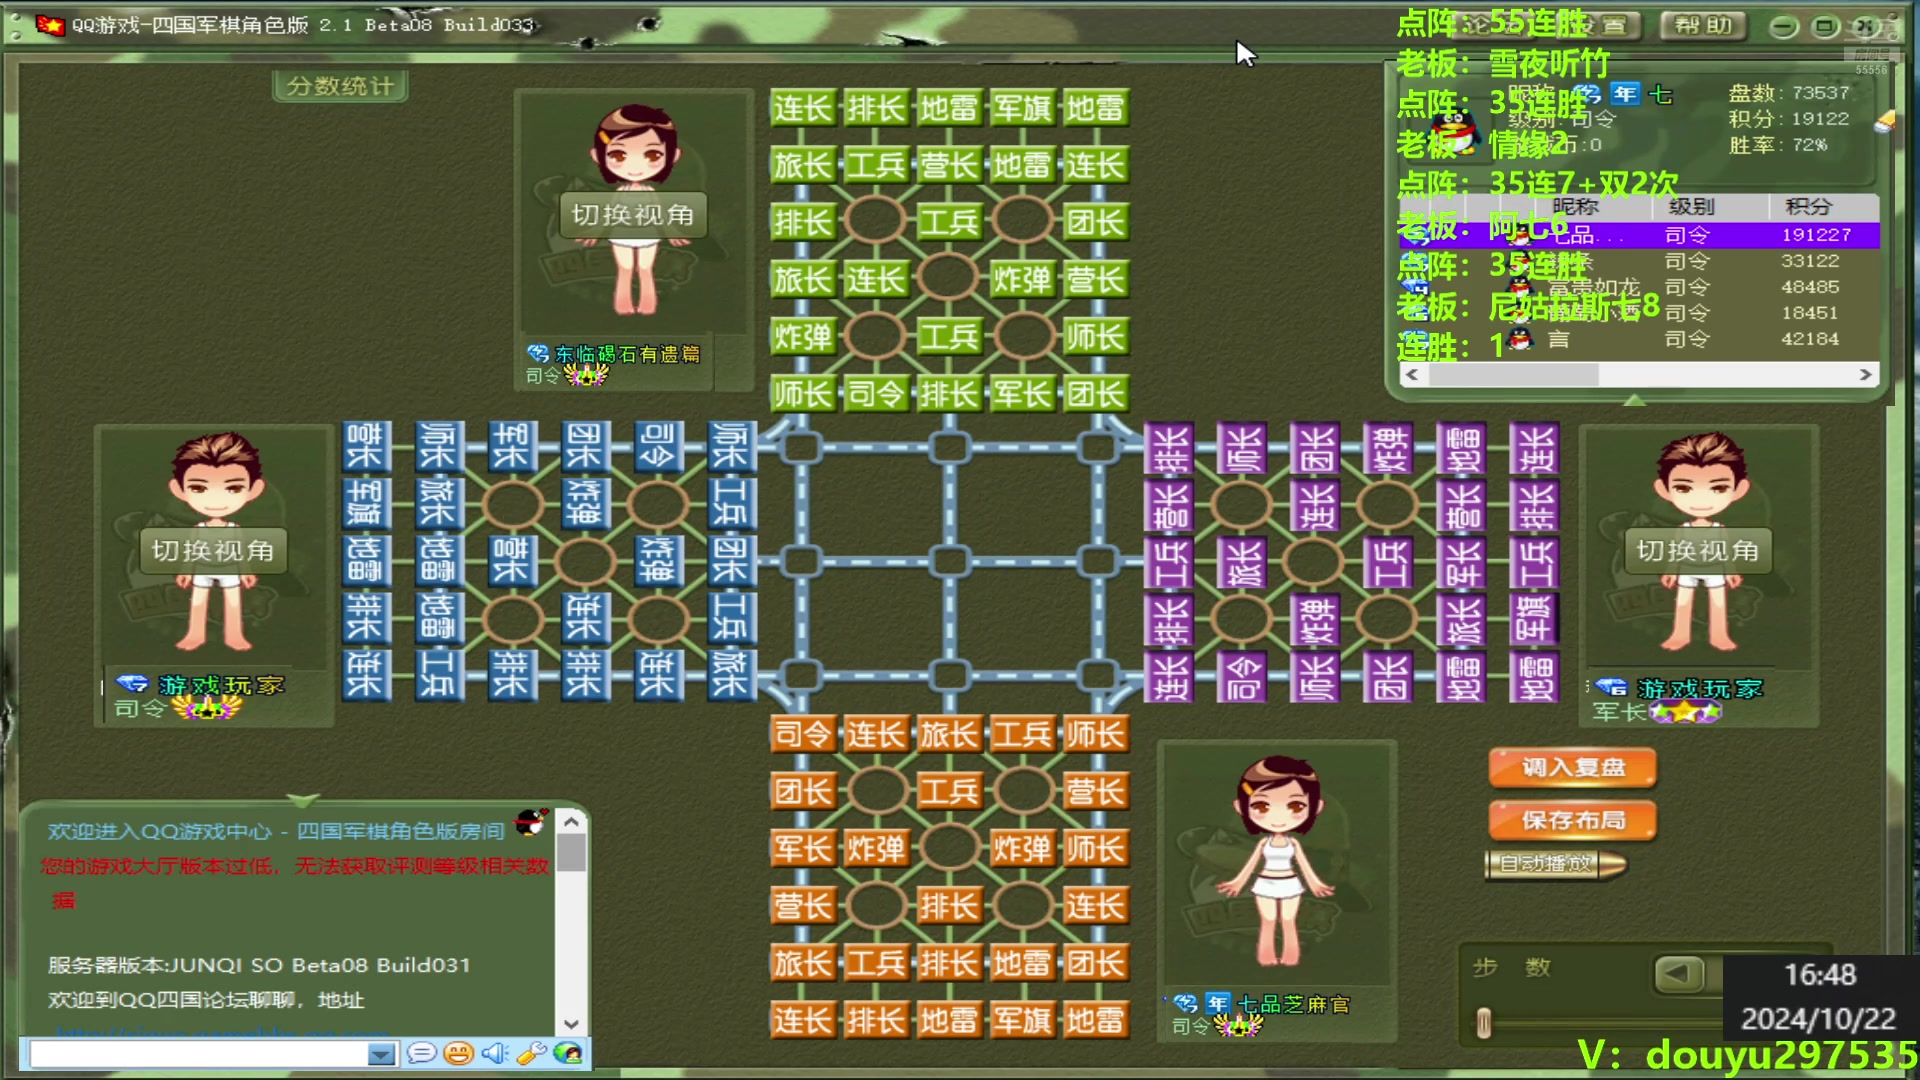This screenshot has width=1920, height=1080.
Task: Click the 七品芝麻官 player name label
Action: coord(1293,1004)
